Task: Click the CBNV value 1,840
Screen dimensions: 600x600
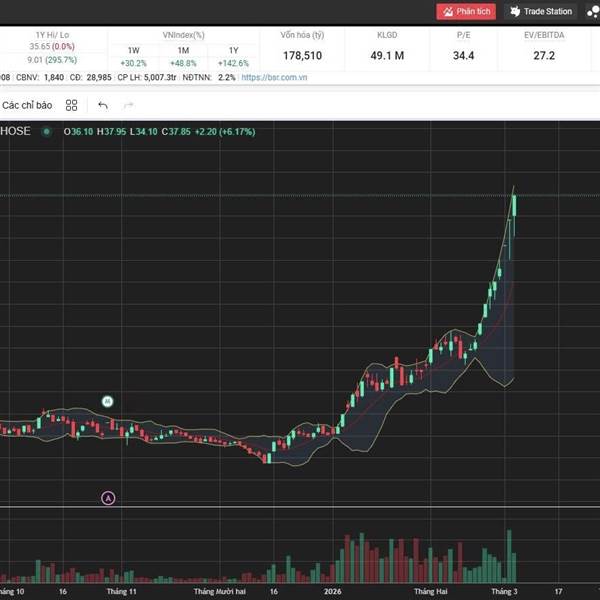Action: (54, 77)
